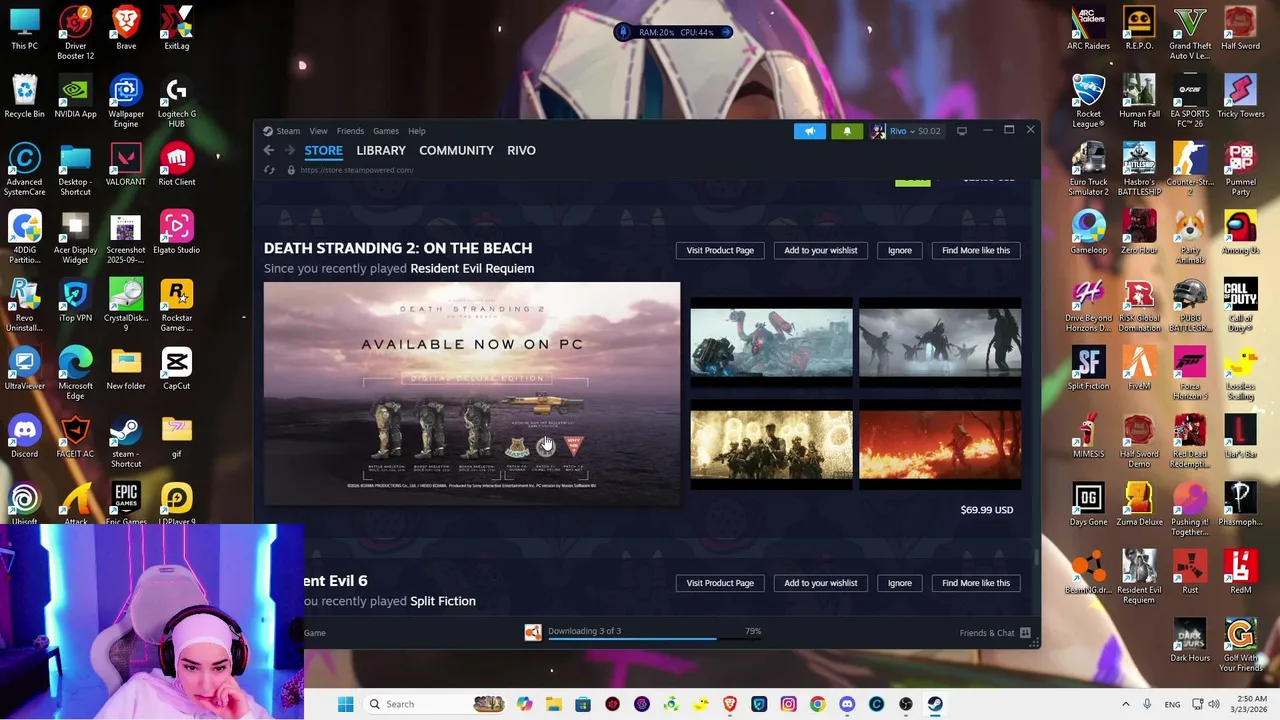
Task: Switch to the LIBRARY tab
Action: [x=381, y=150]
